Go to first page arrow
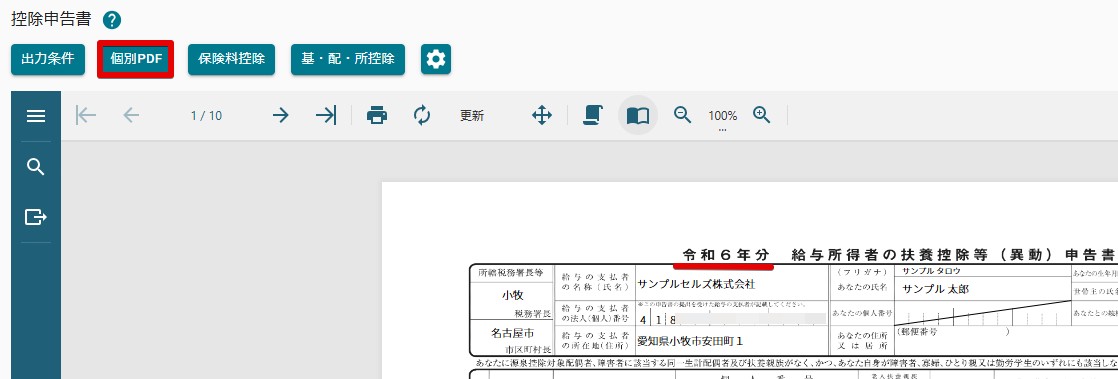The height and width of the screenshot is (379, 1118). [x=86, y=115]
